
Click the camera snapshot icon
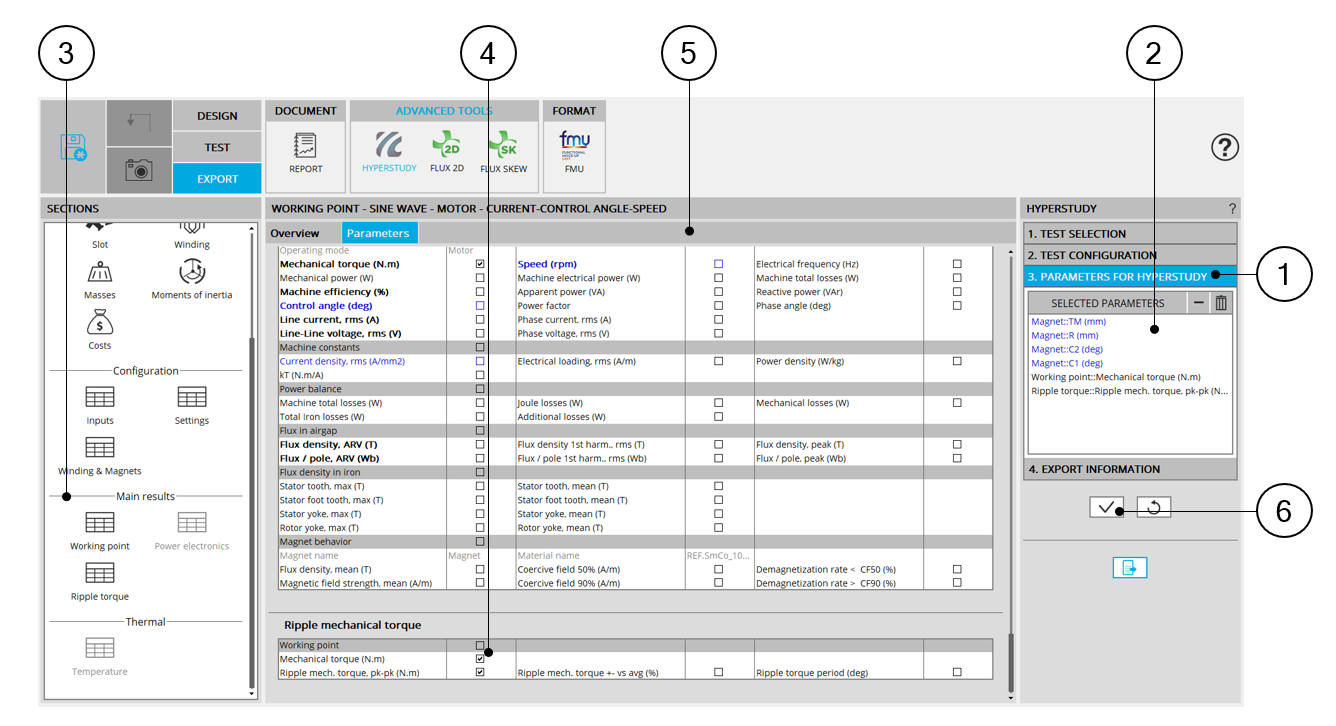point(139,170)
